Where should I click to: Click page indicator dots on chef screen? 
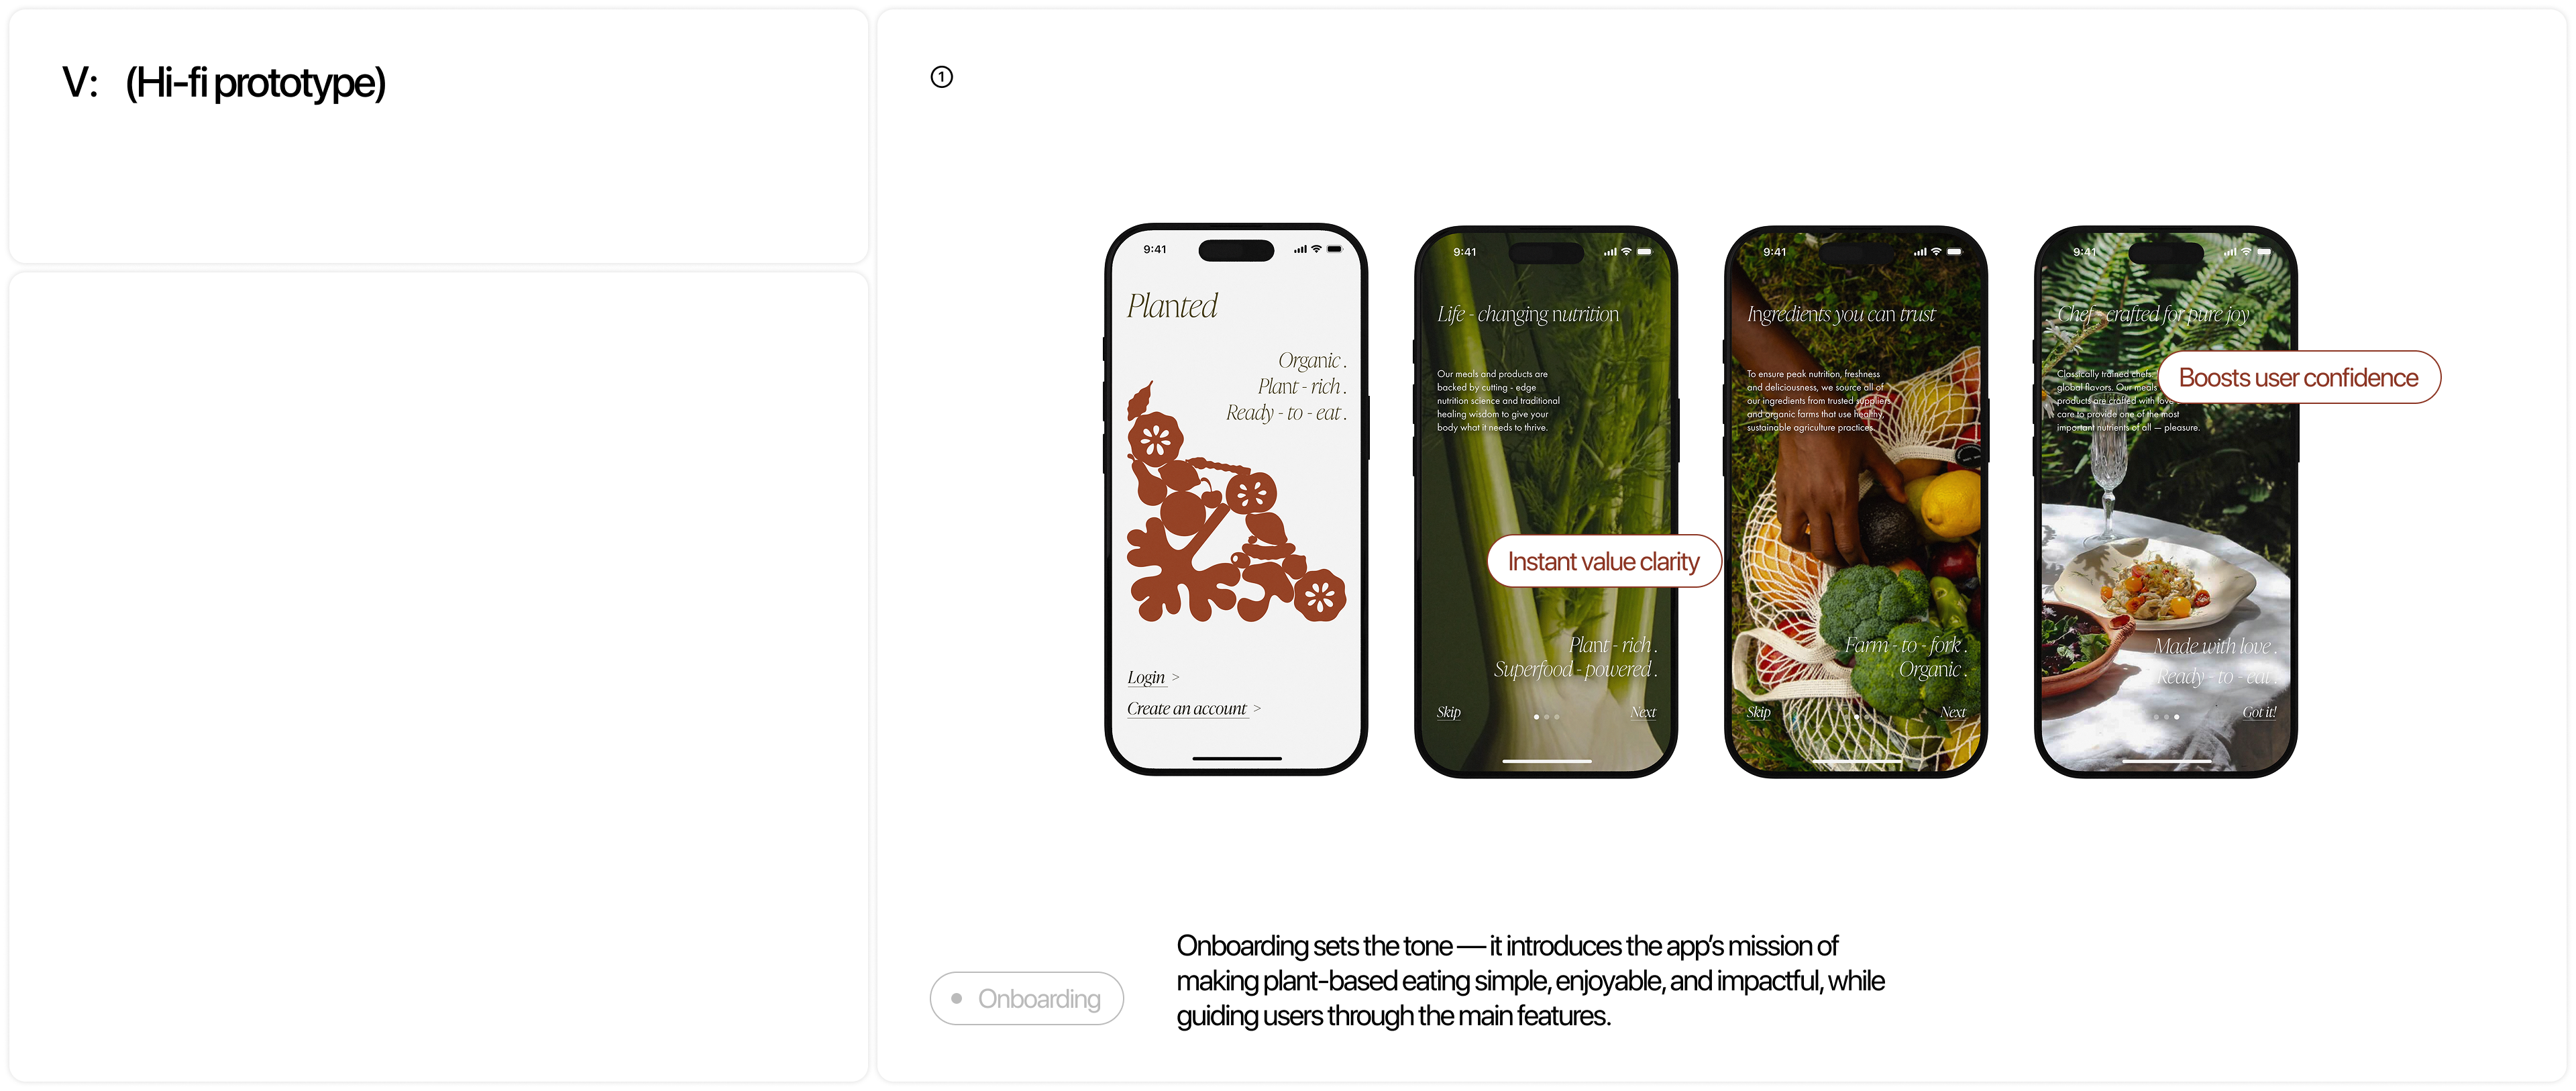click(2166, 717)
